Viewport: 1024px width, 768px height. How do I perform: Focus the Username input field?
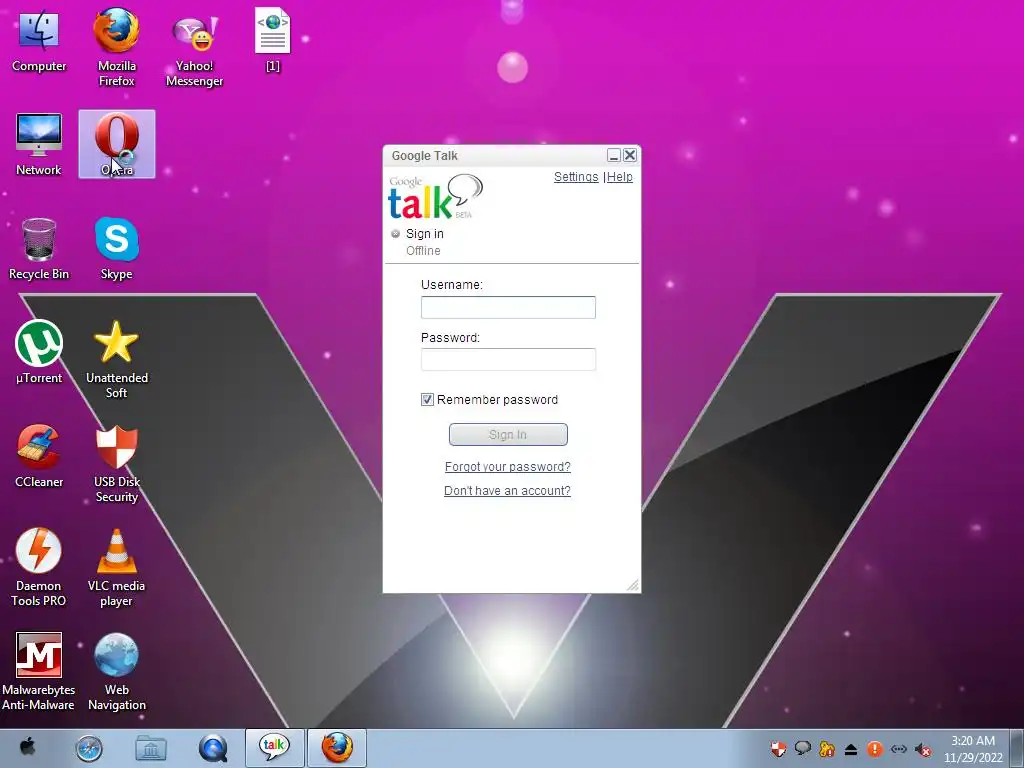pos(508,308)
